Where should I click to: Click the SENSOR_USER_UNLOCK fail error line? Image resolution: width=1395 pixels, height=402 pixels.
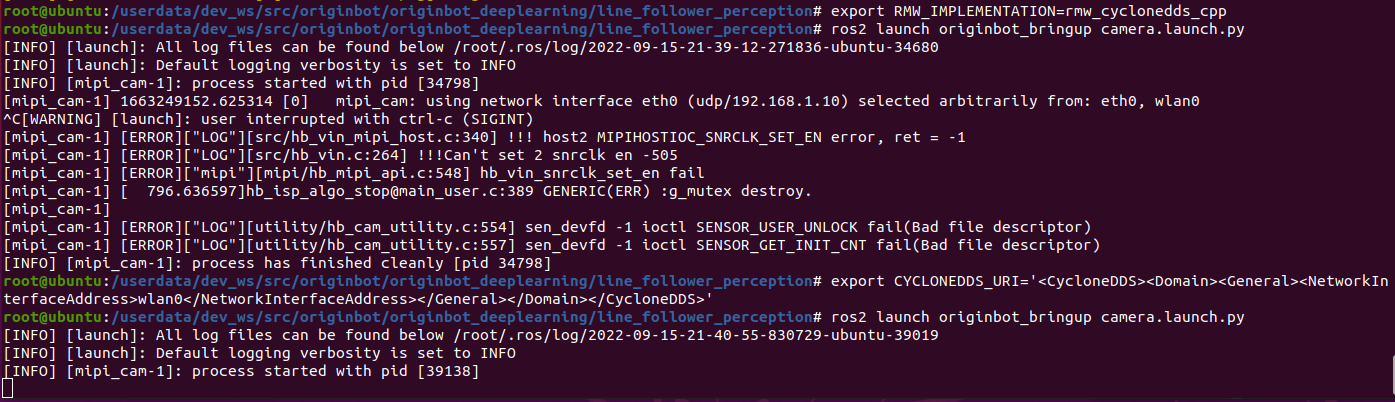[547, 226]
